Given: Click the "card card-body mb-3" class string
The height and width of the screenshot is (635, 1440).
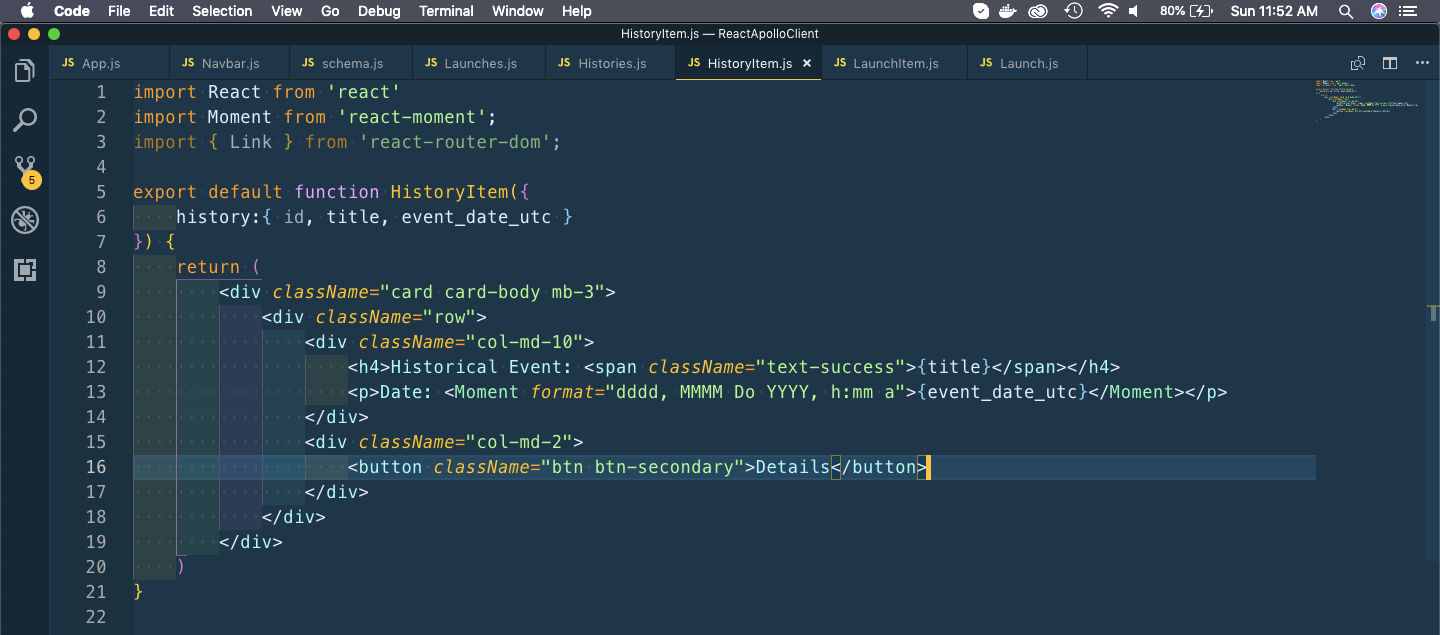Looking at the screenshot, I should 493,292.
